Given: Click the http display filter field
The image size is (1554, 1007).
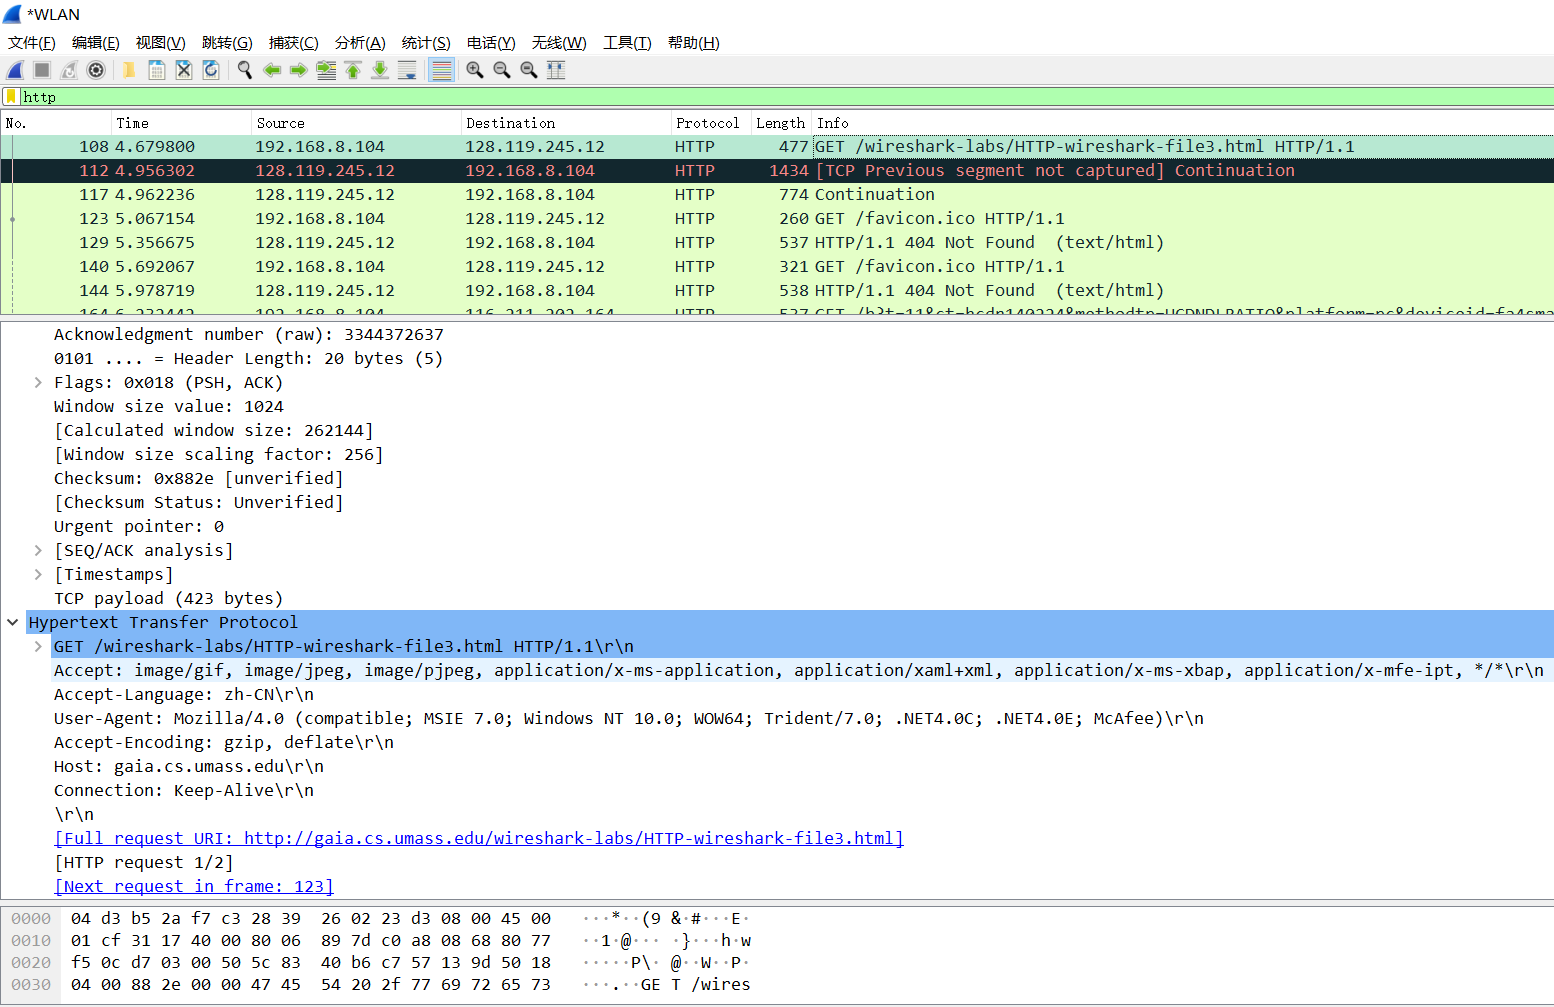Looking at the screenshot, I should (x=786, y=97).
